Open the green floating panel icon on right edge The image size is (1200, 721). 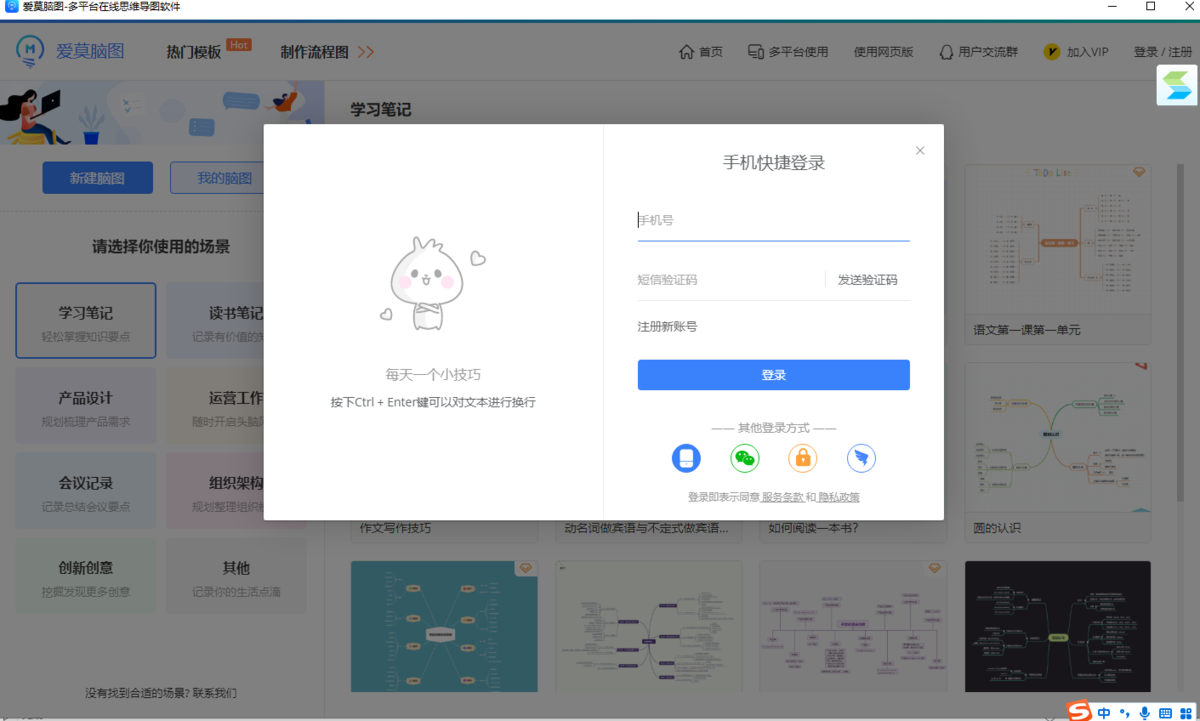point(1177,85)
